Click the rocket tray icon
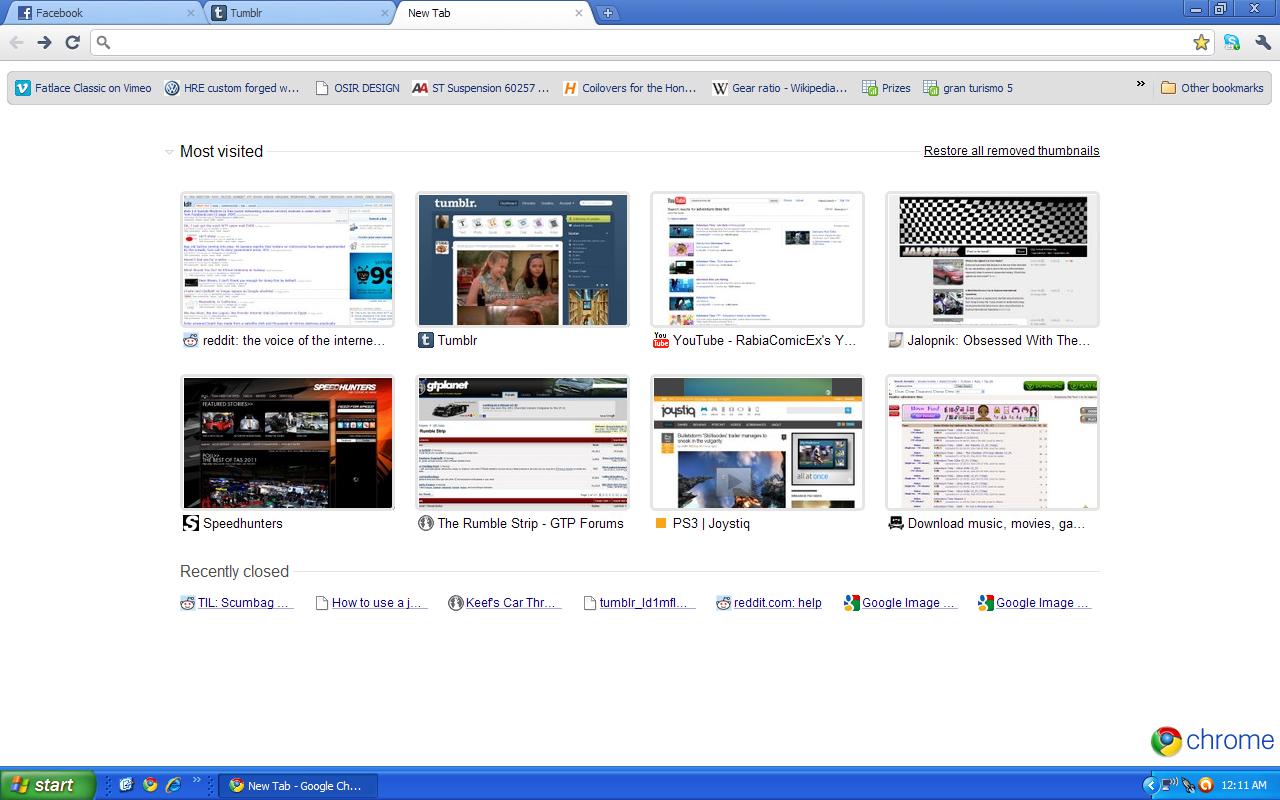Screen dimensions: 1280x800 (1187, 785)
